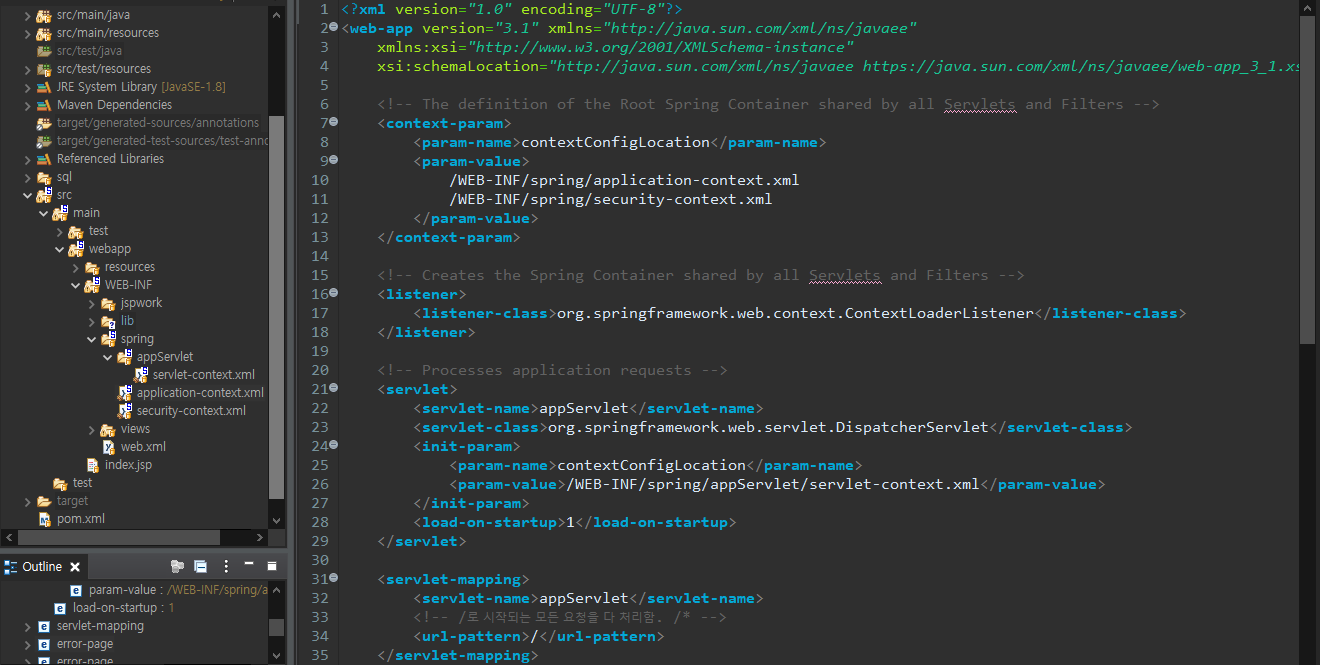
Task: Expand servlet-mapping node in Outline
Action: pyautogui.click(x=28, y=626)
